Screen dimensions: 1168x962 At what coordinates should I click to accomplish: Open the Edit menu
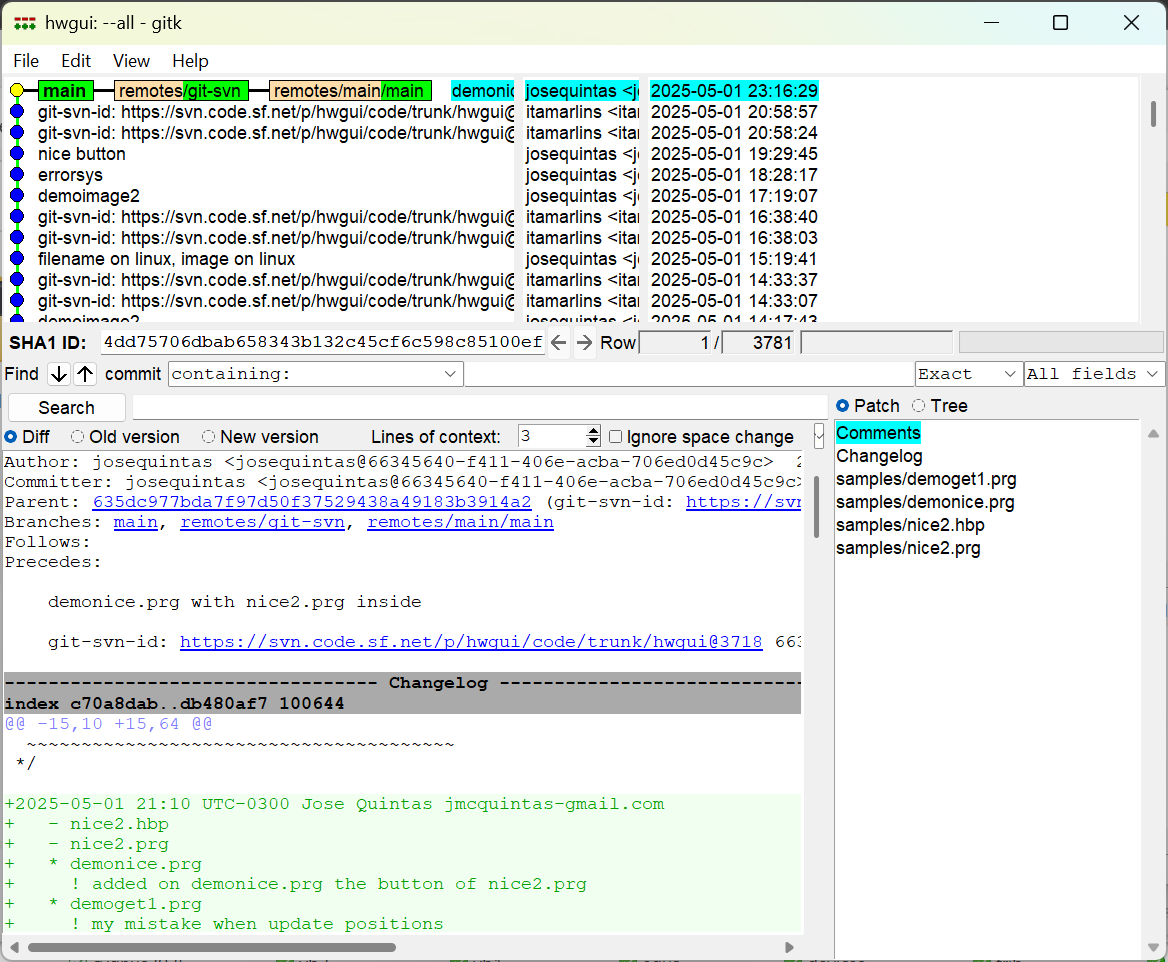click(76, 61)
